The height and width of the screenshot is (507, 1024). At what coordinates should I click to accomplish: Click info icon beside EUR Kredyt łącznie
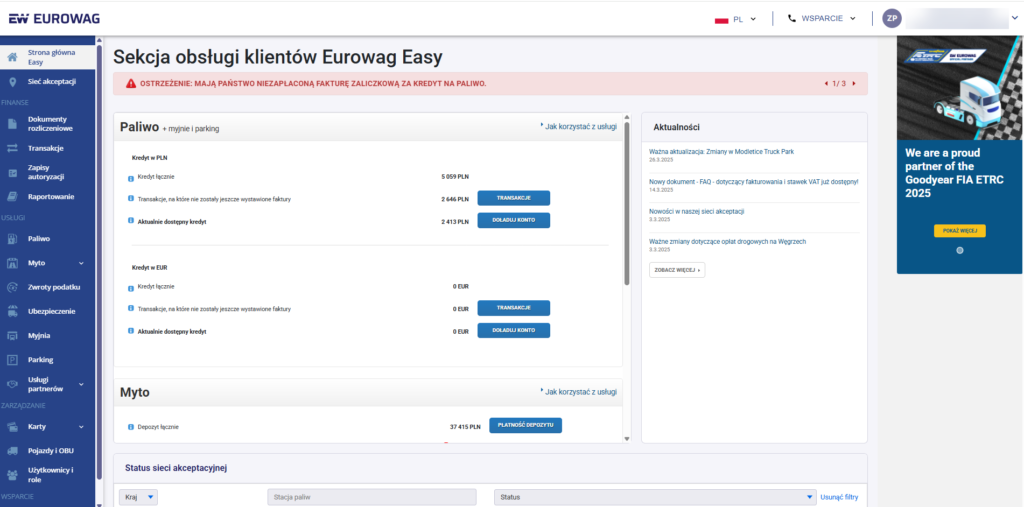(x=131, y=287)
